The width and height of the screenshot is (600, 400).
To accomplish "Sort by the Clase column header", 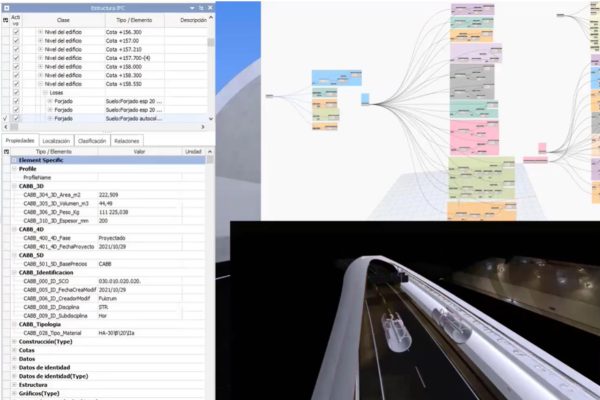I will point(63,20).
